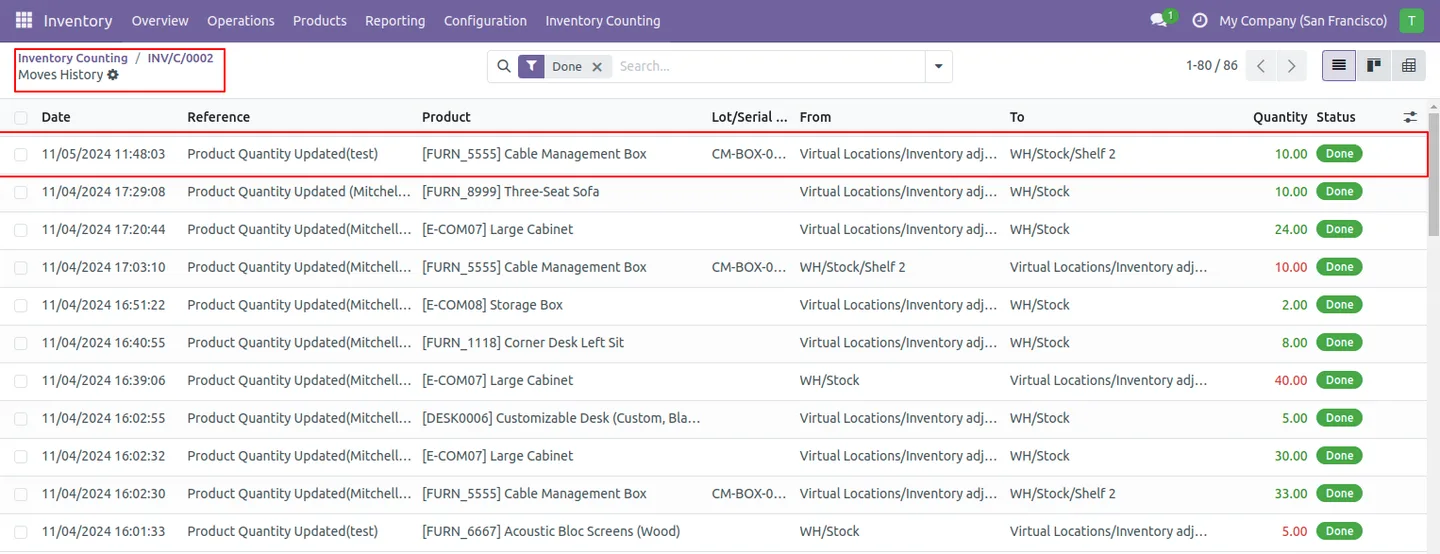This screenshot has width=1440, height=554.
Task: Open the Inventory Counting menu
Action: coord(603,20)
